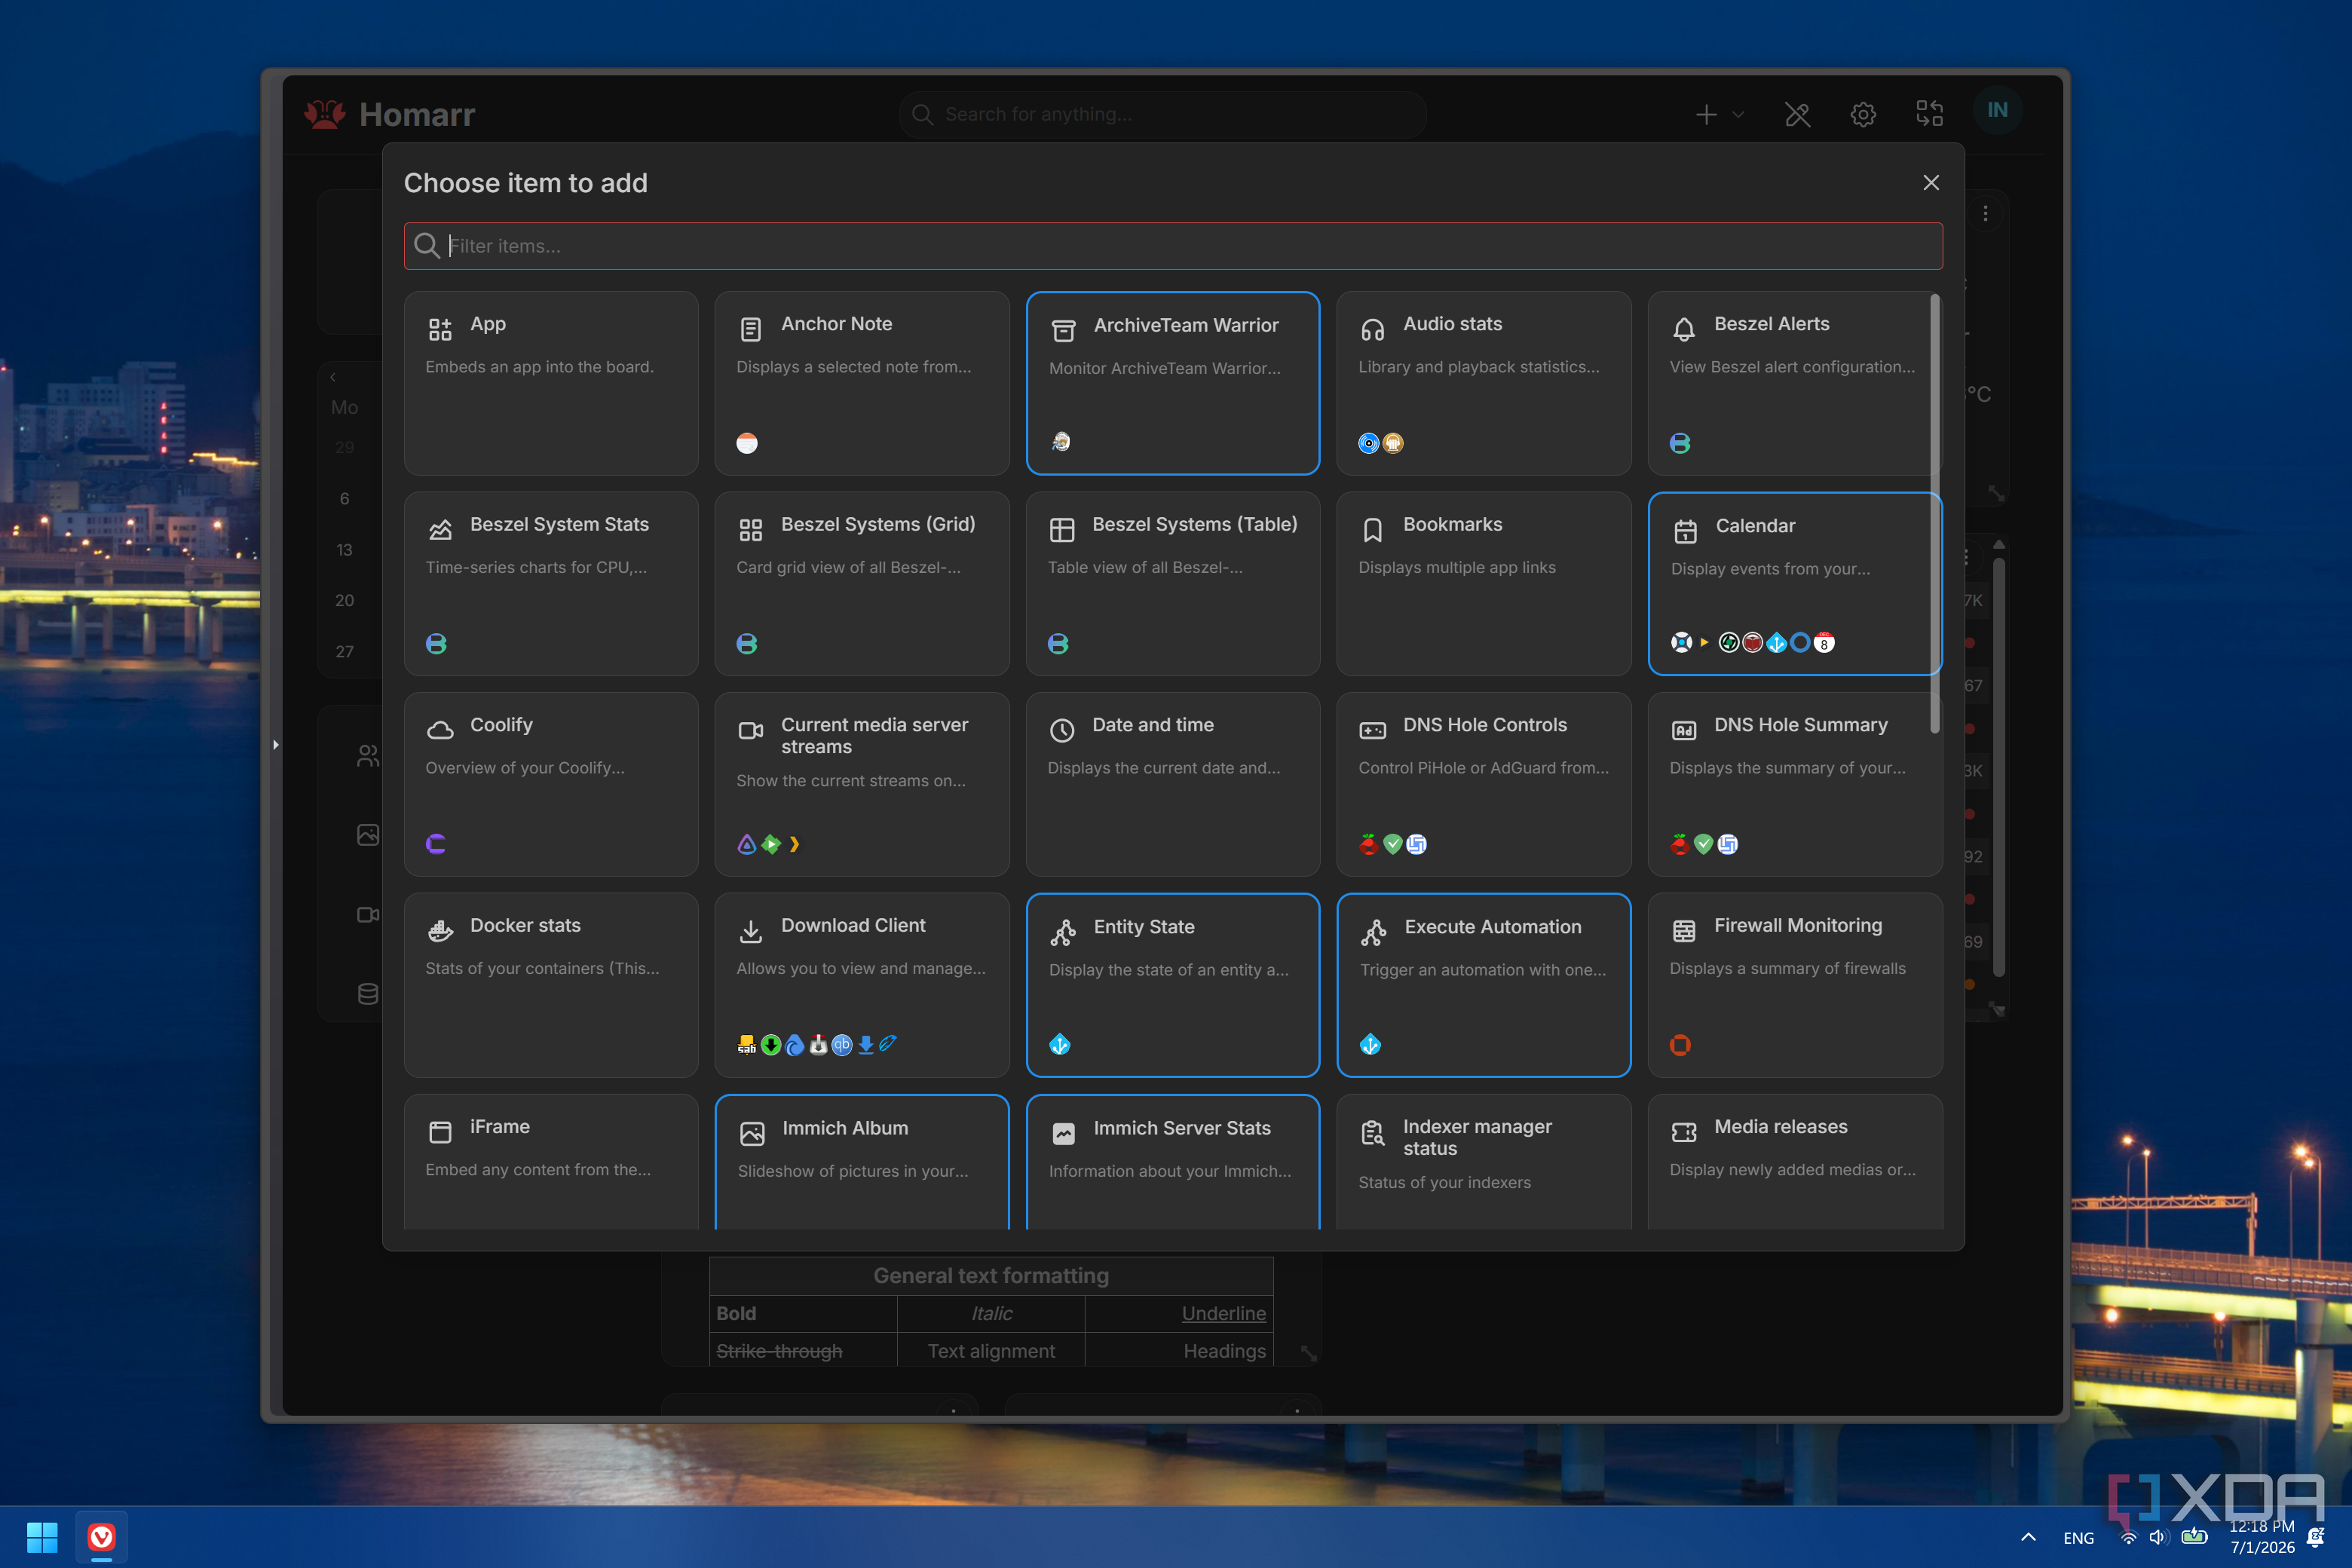Open the Windows Start menu

pos(41,1537)
